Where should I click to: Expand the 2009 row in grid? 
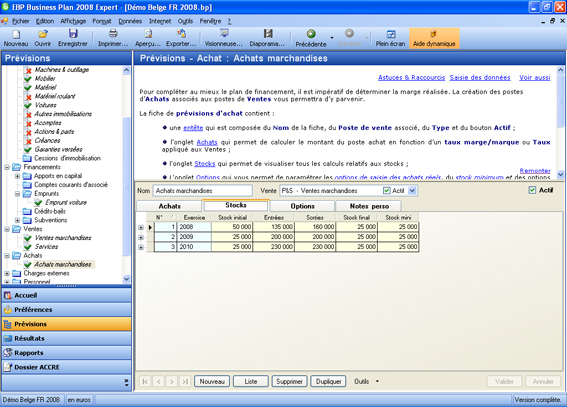click(141, 237)
